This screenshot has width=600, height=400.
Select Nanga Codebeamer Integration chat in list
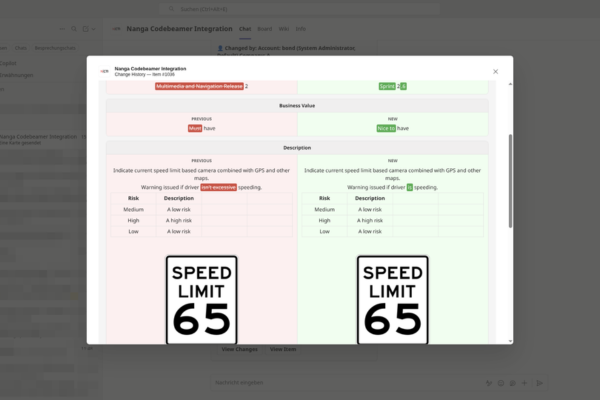click(x=43, y=139)
